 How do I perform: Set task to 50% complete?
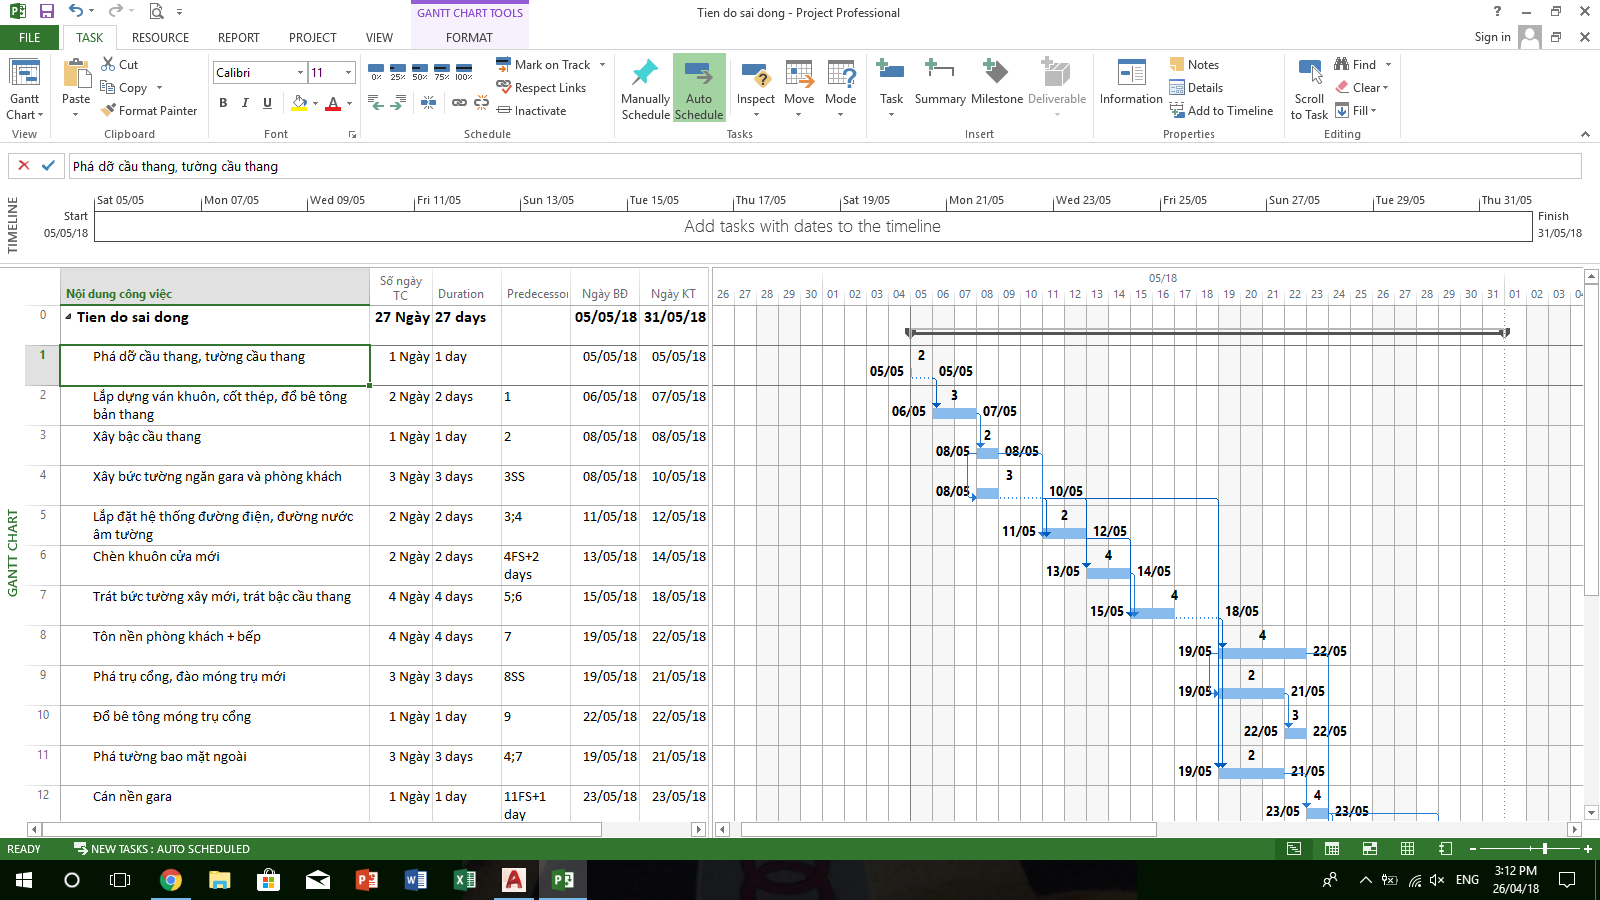click(420, 72)
